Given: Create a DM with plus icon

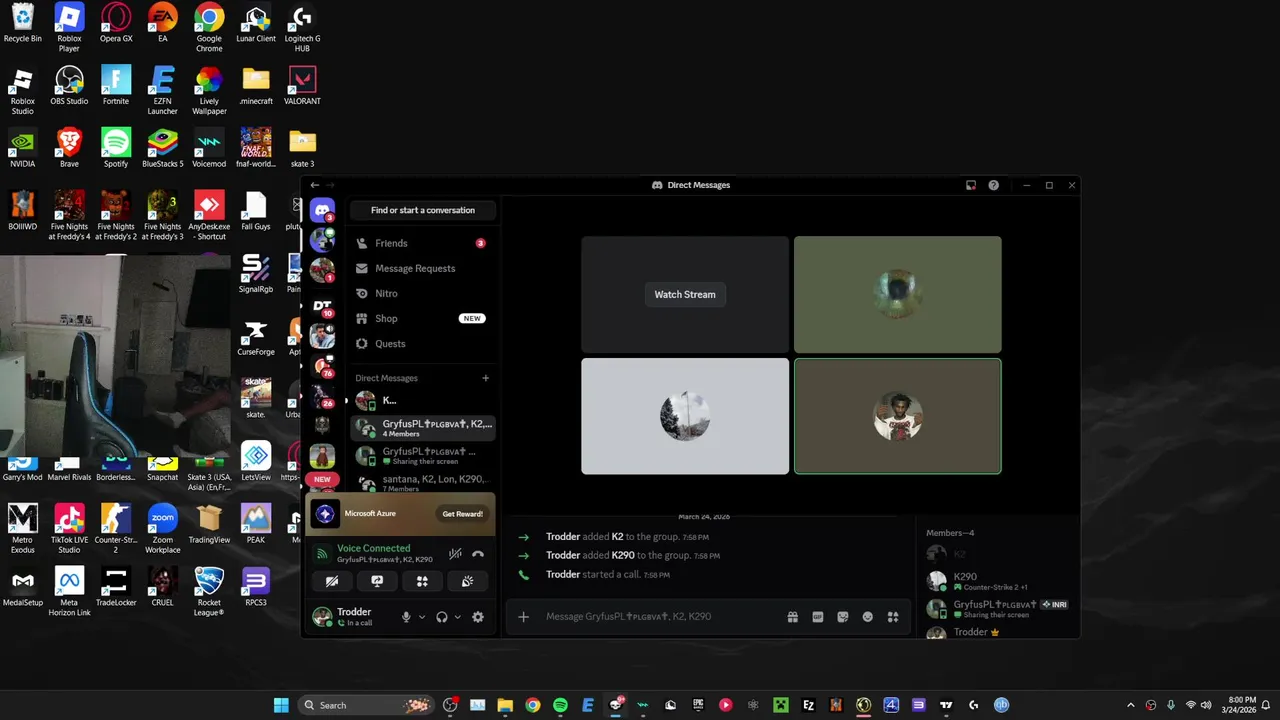Looking at the screenshot, I should (486, 378).
